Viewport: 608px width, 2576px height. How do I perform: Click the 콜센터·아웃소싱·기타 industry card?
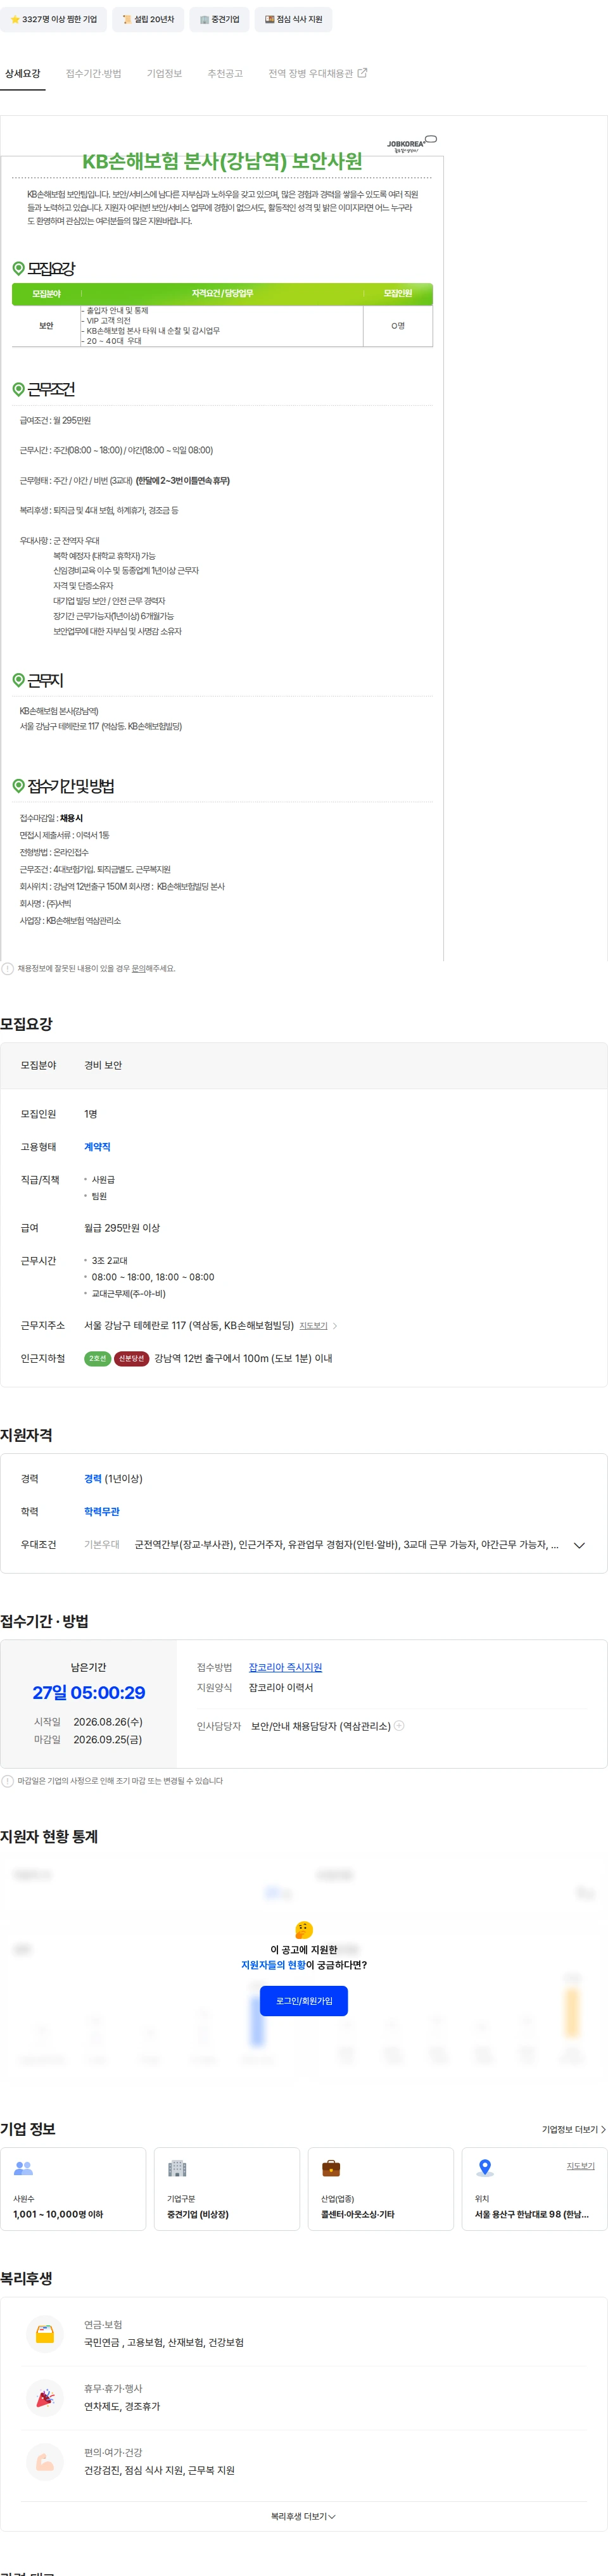(381, 2189)
